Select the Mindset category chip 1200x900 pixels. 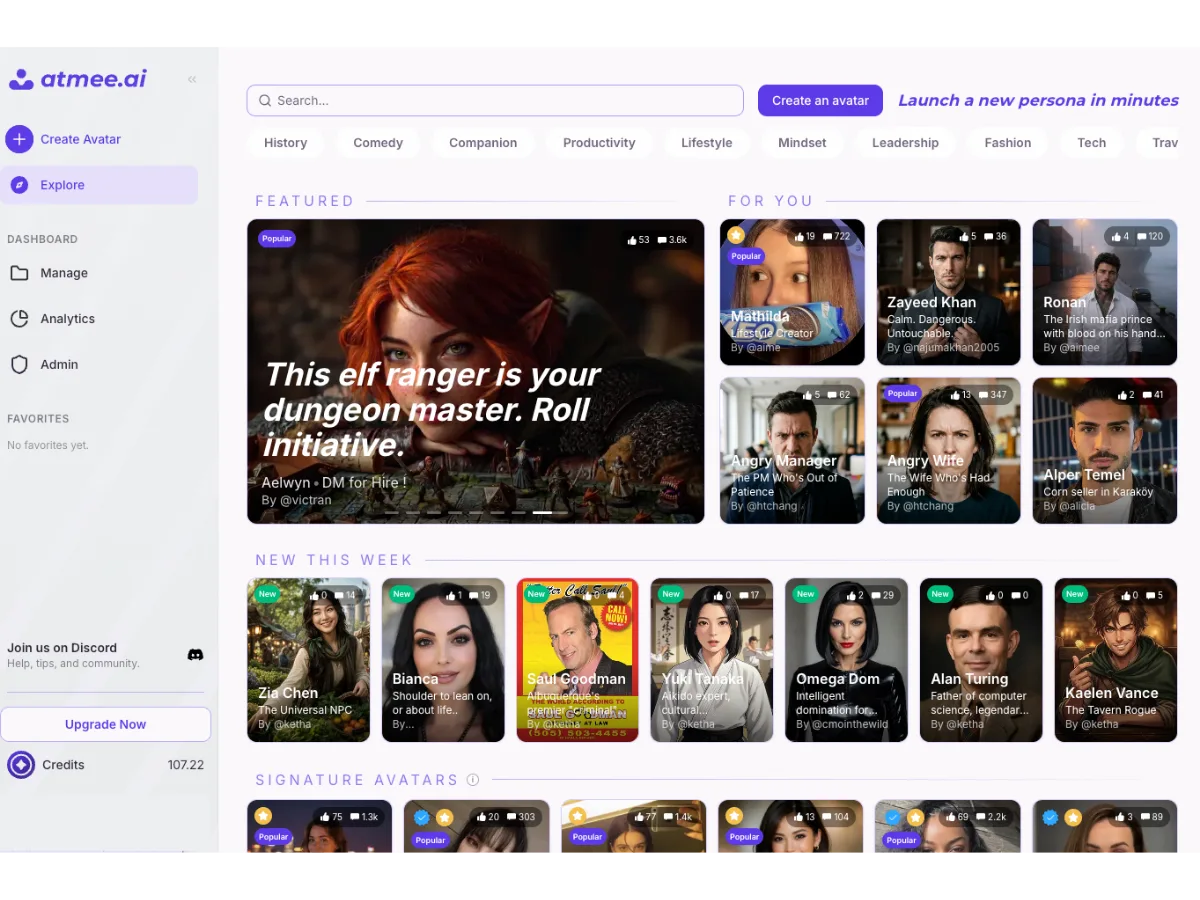tap(802, 143)
